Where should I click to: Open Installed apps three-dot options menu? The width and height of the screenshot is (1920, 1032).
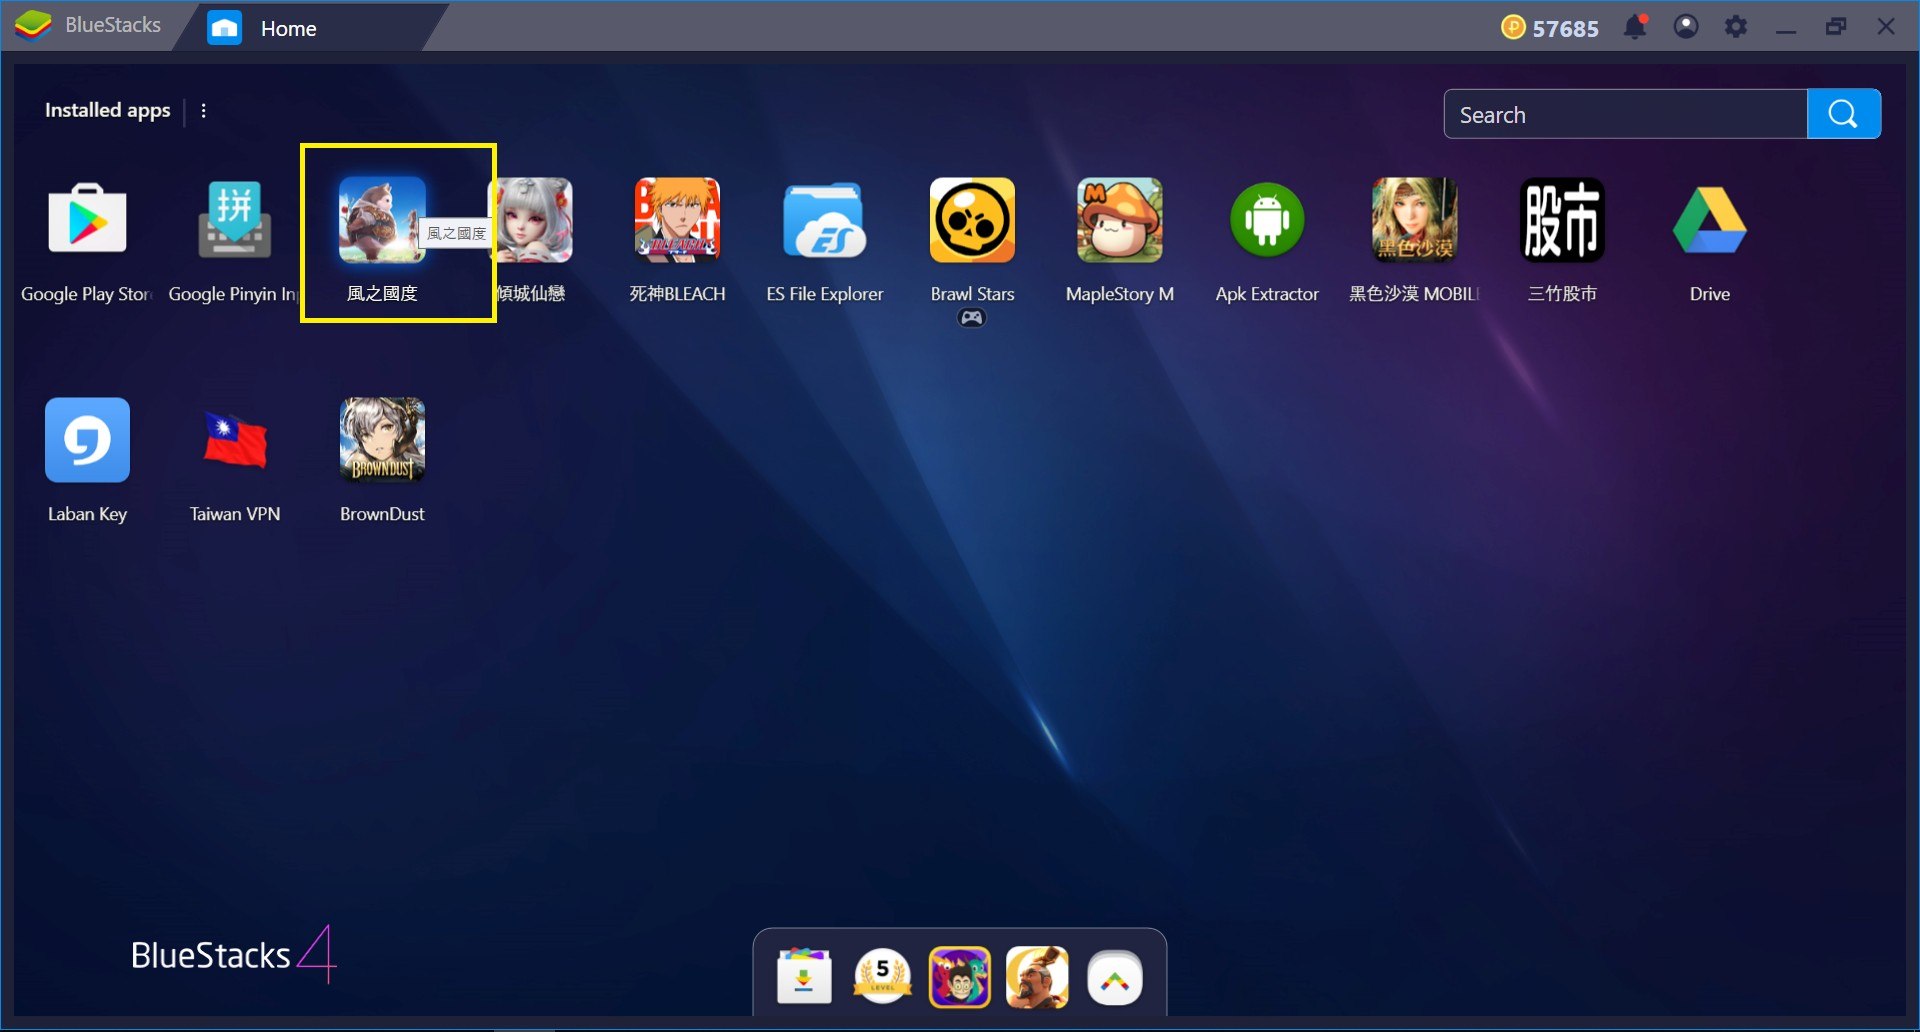(204, 111)
